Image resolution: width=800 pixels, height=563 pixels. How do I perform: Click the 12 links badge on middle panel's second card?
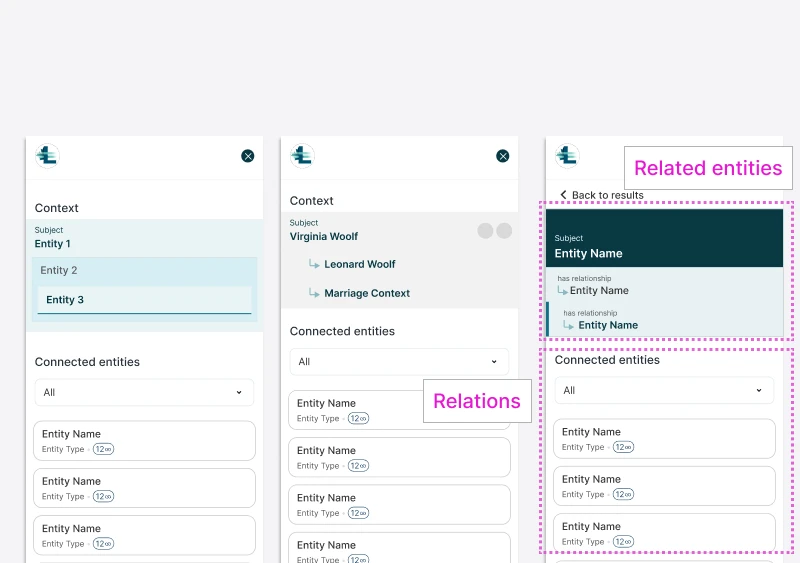[x=358, y=466]
